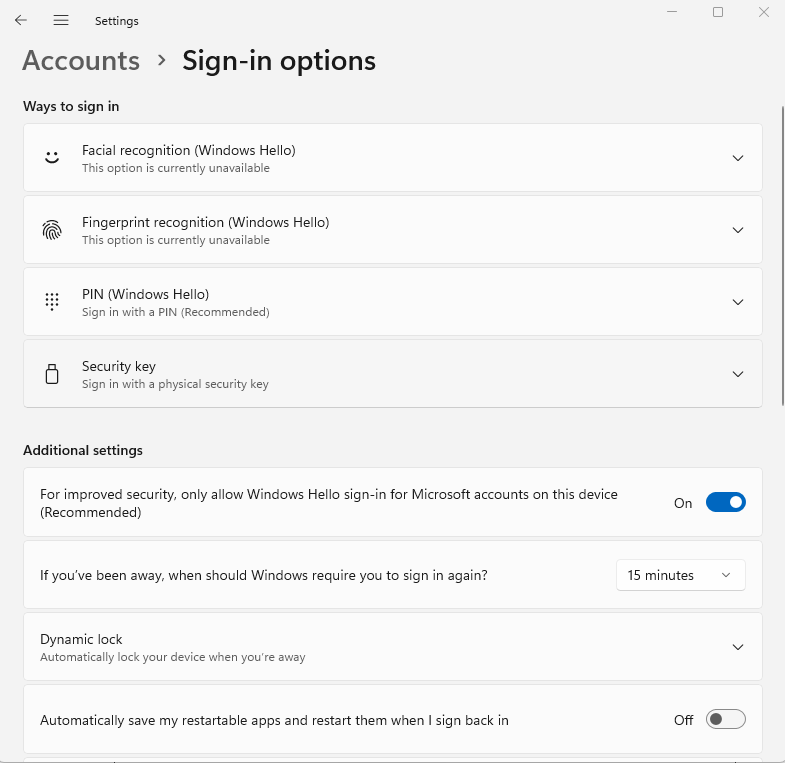Click the Security key USB icon
Screen dimensions: 785x763
coord(52,374)
